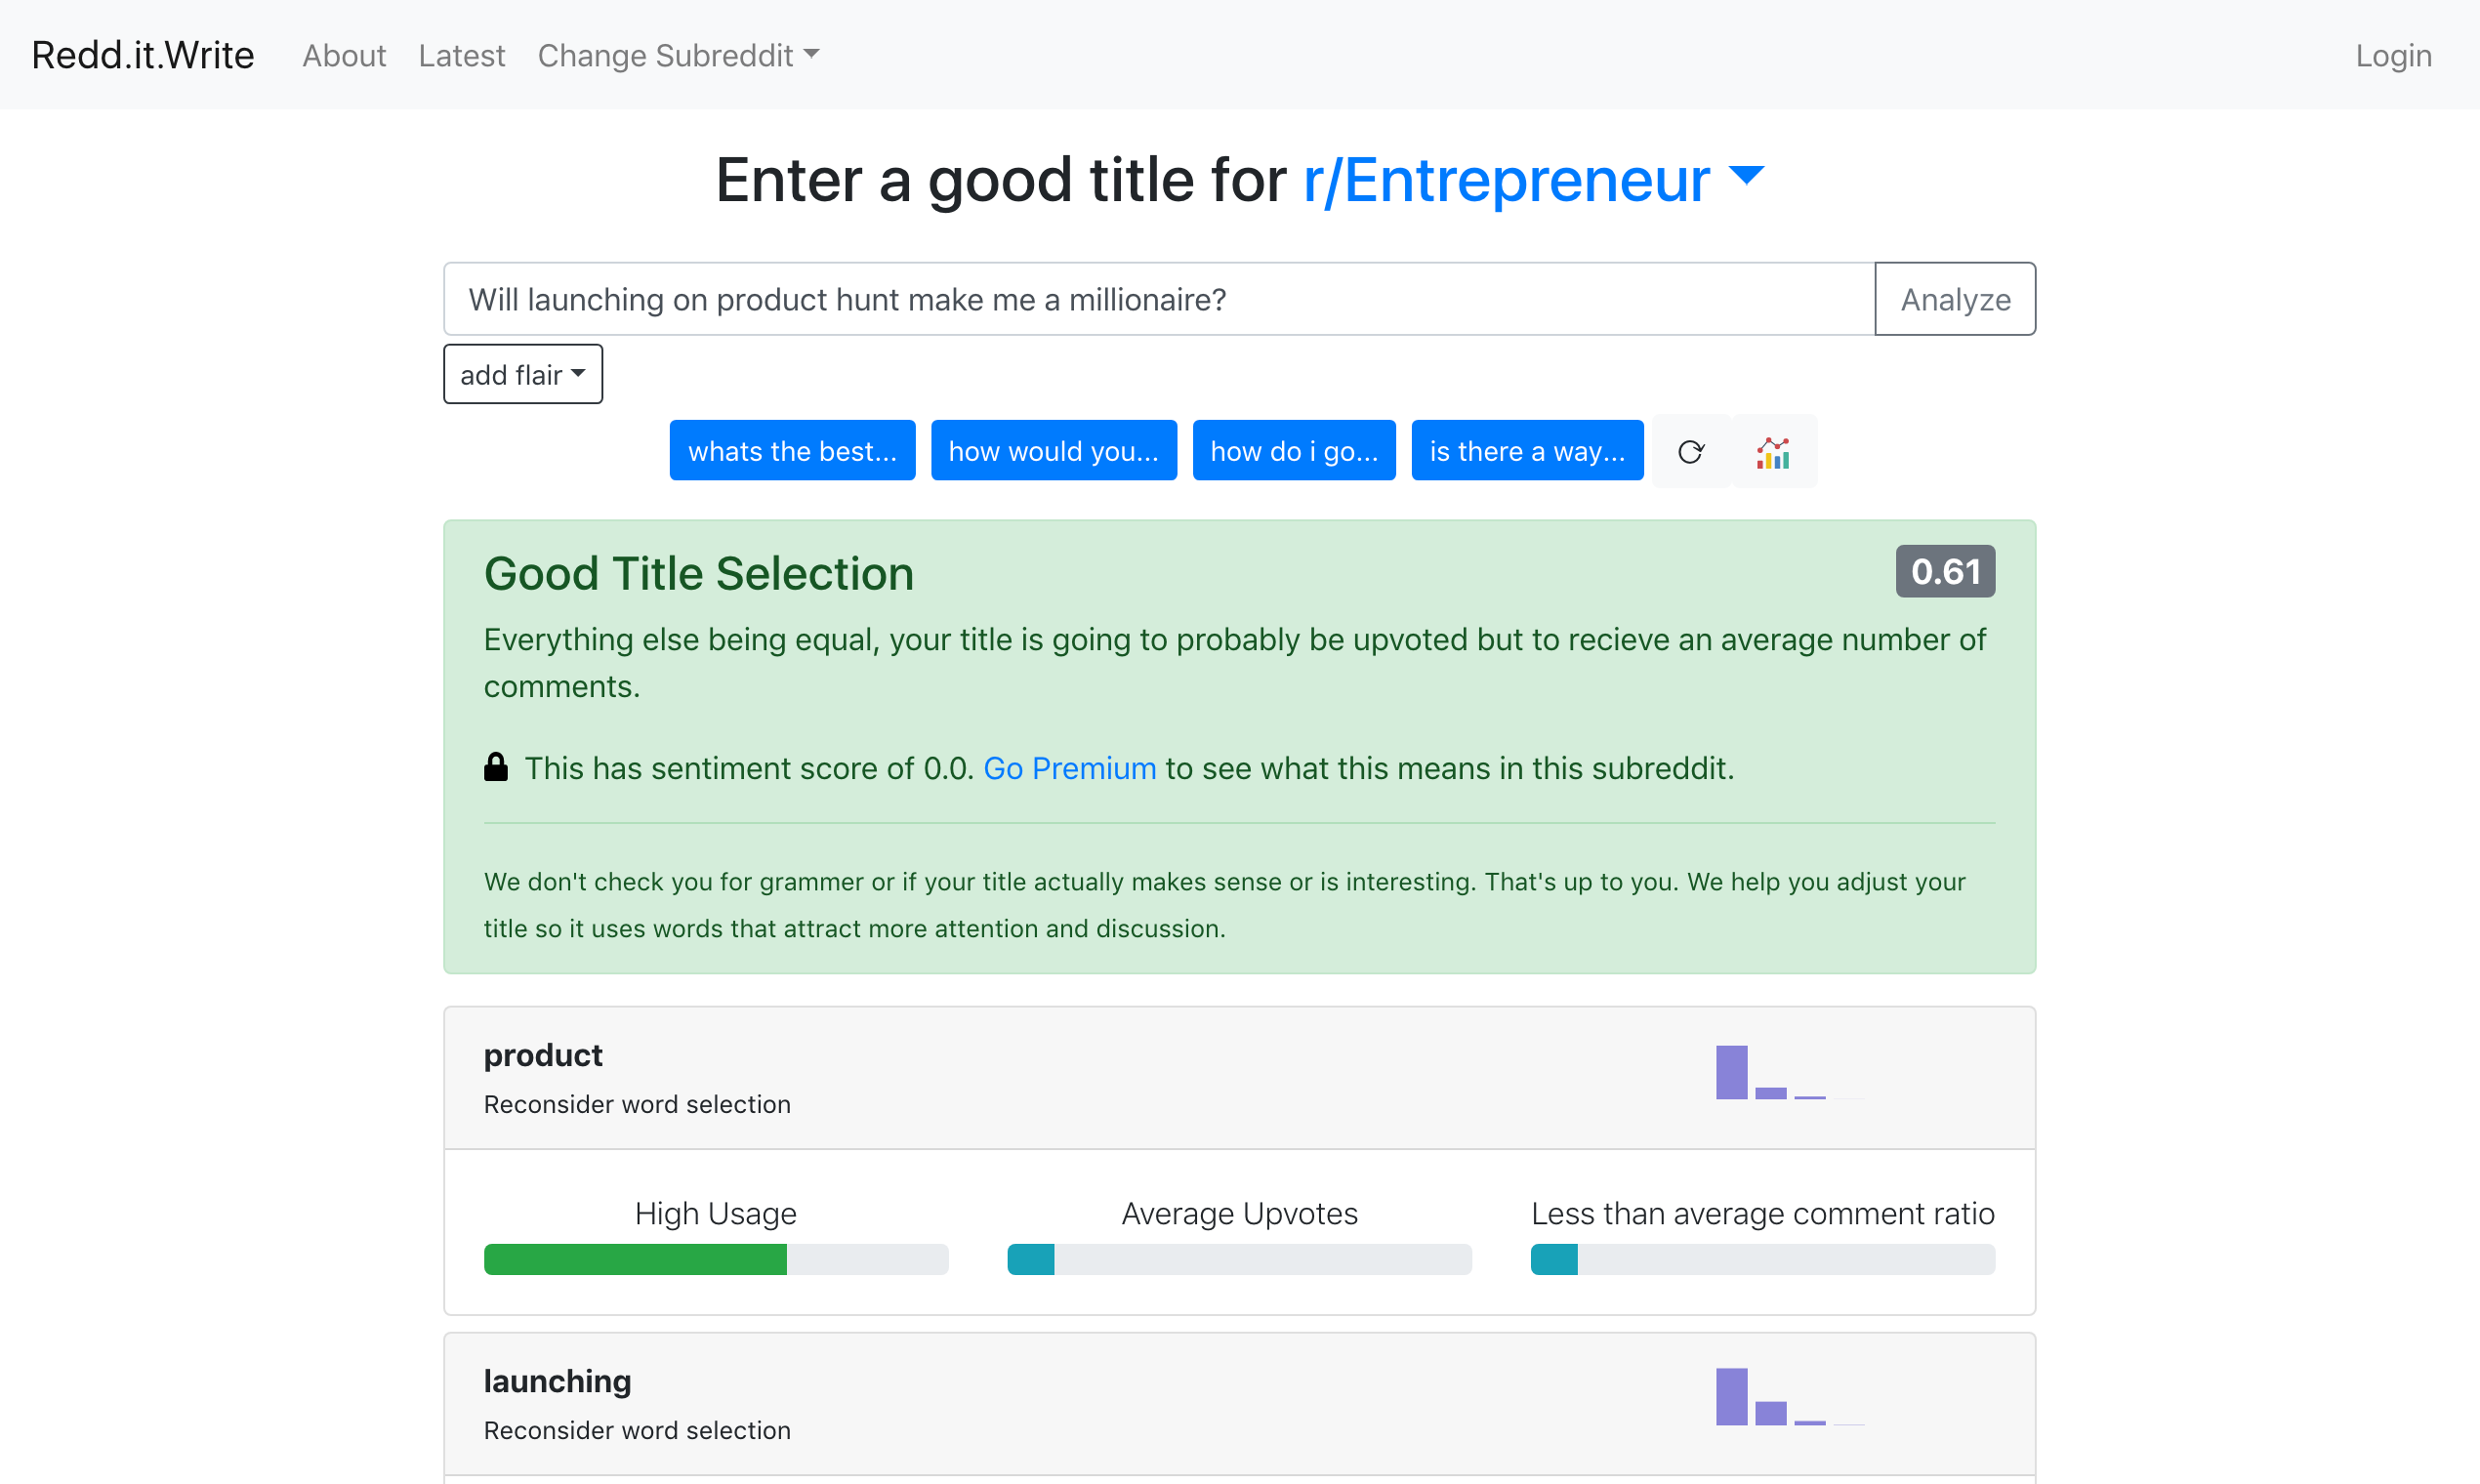Go to the Latest page
Viewport: 2480px width, 1484px height.
click(x=462, y=55)
